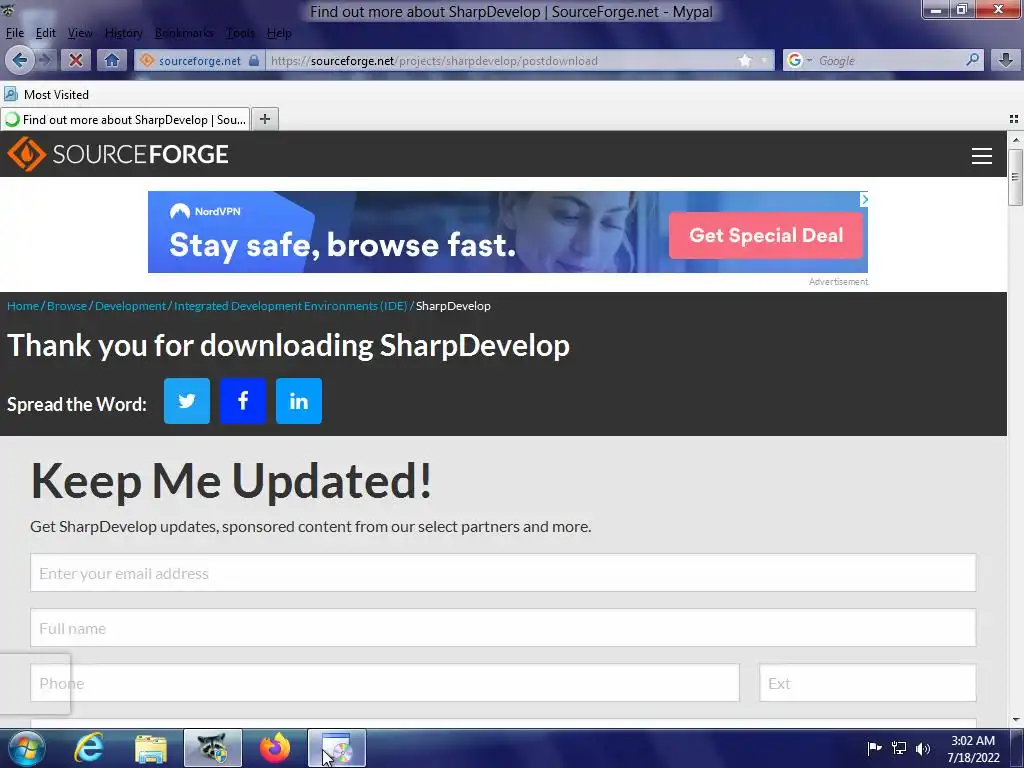Screen dimensions: 1024x768
Task: Click the NordVPN banner advertisement
Action: click(507, 232)
